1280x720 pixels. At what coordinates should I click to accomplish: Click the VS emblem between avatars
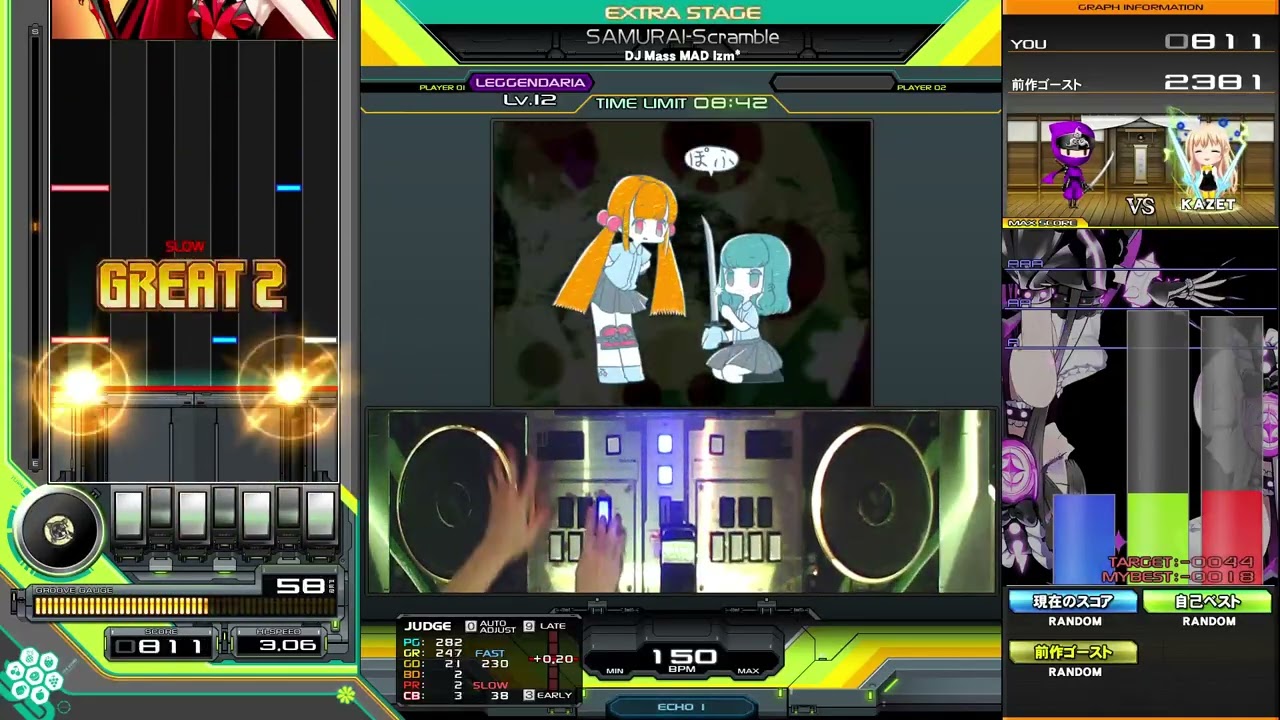[1141, 205]
